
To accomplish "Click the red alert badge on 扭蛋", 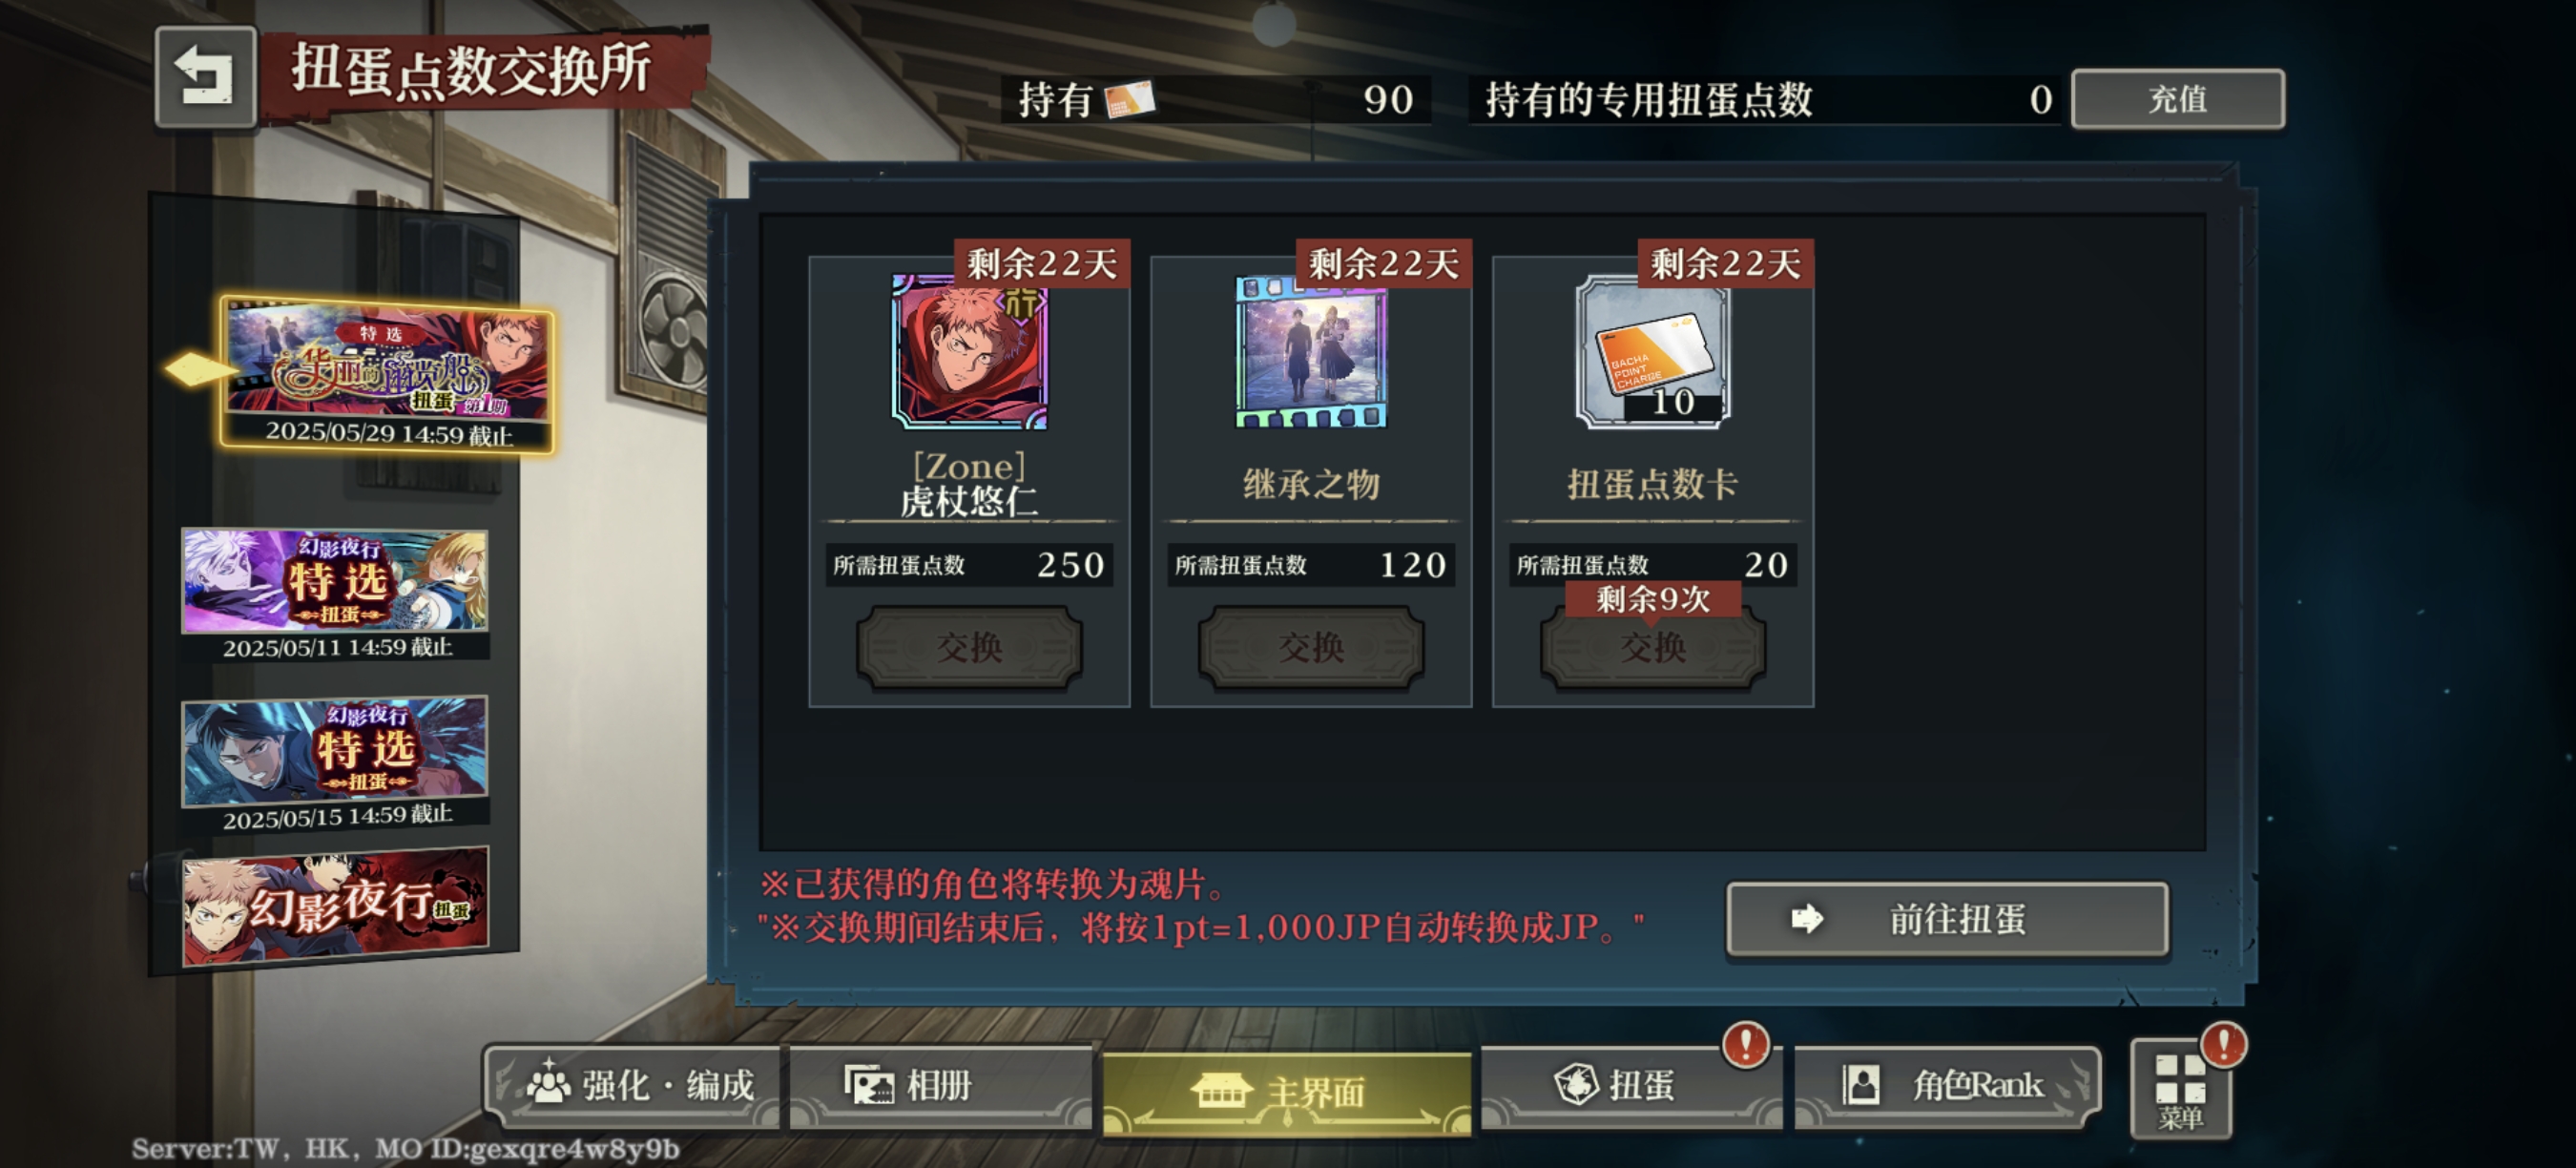I will pyautogui.click(x=1746, y=1045).
